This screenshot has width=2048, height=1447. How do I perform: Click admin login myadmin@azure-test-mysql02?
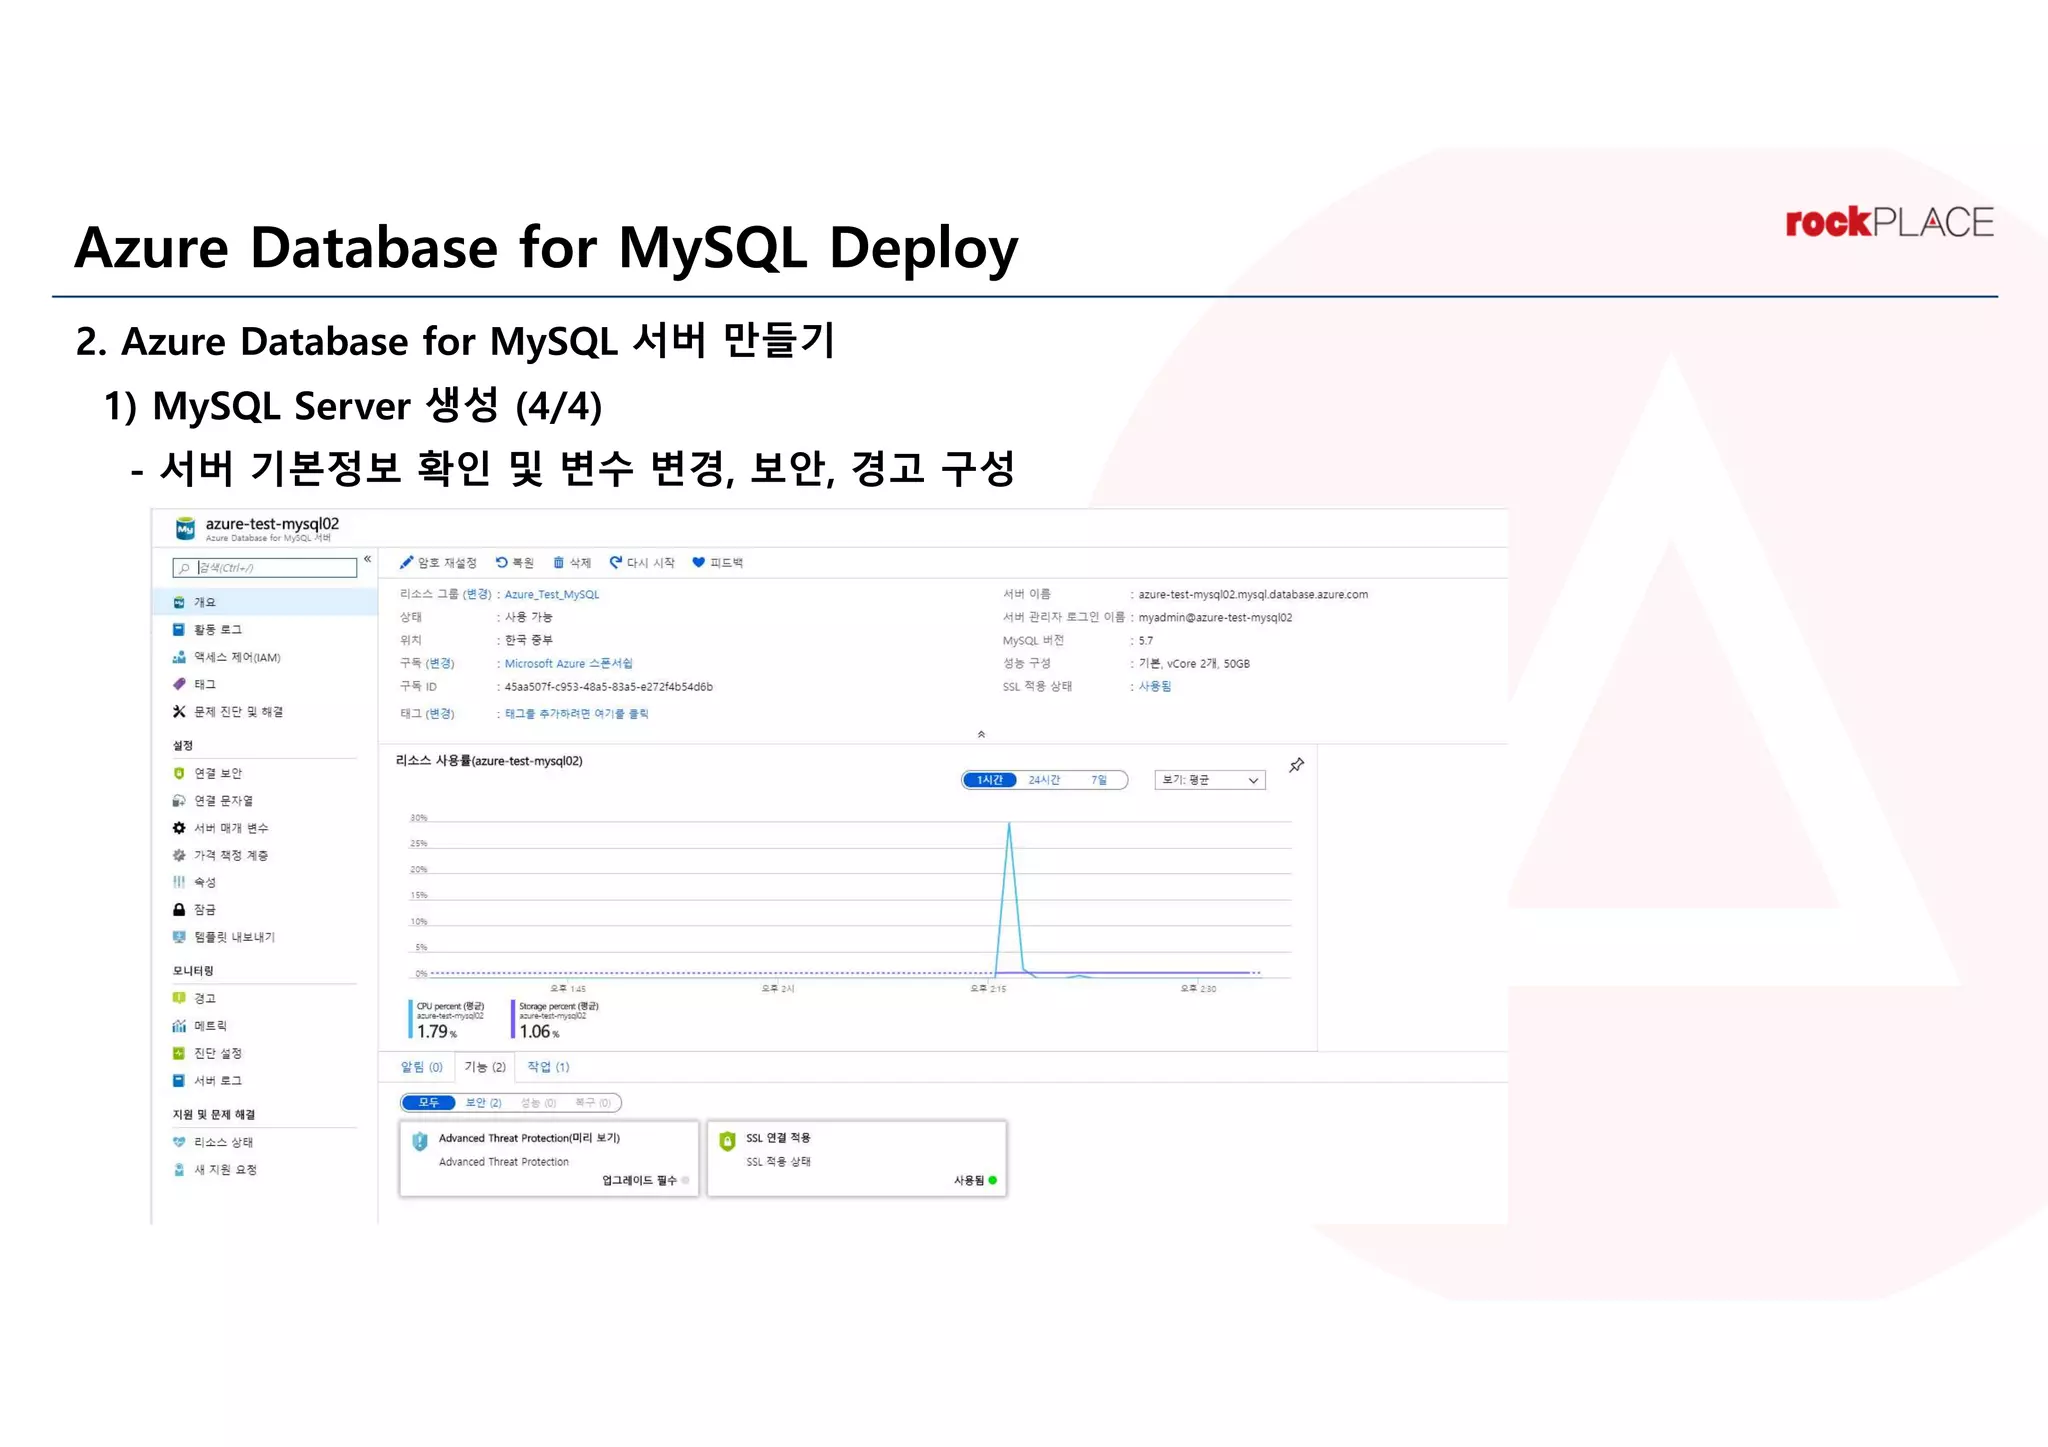1215,617
